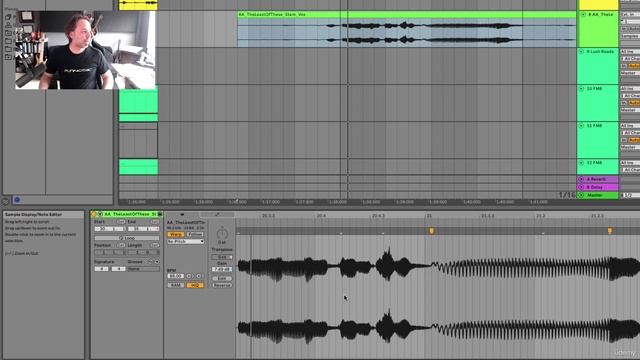
Task: Toggle Auto monitor on 10 FM8 track
Action: pos(634,103)
